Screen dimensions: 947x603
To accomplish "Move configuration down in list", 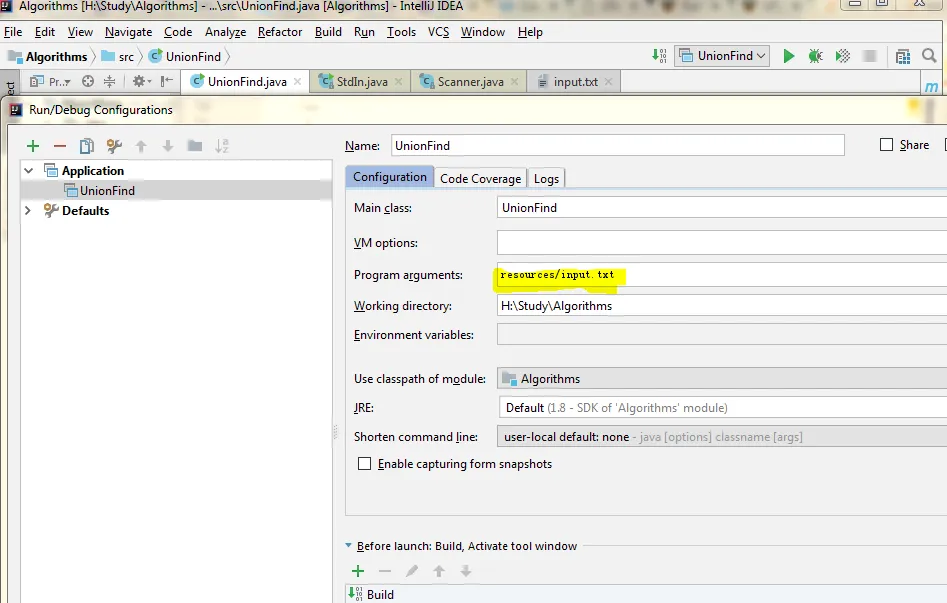I will point(168,146).
